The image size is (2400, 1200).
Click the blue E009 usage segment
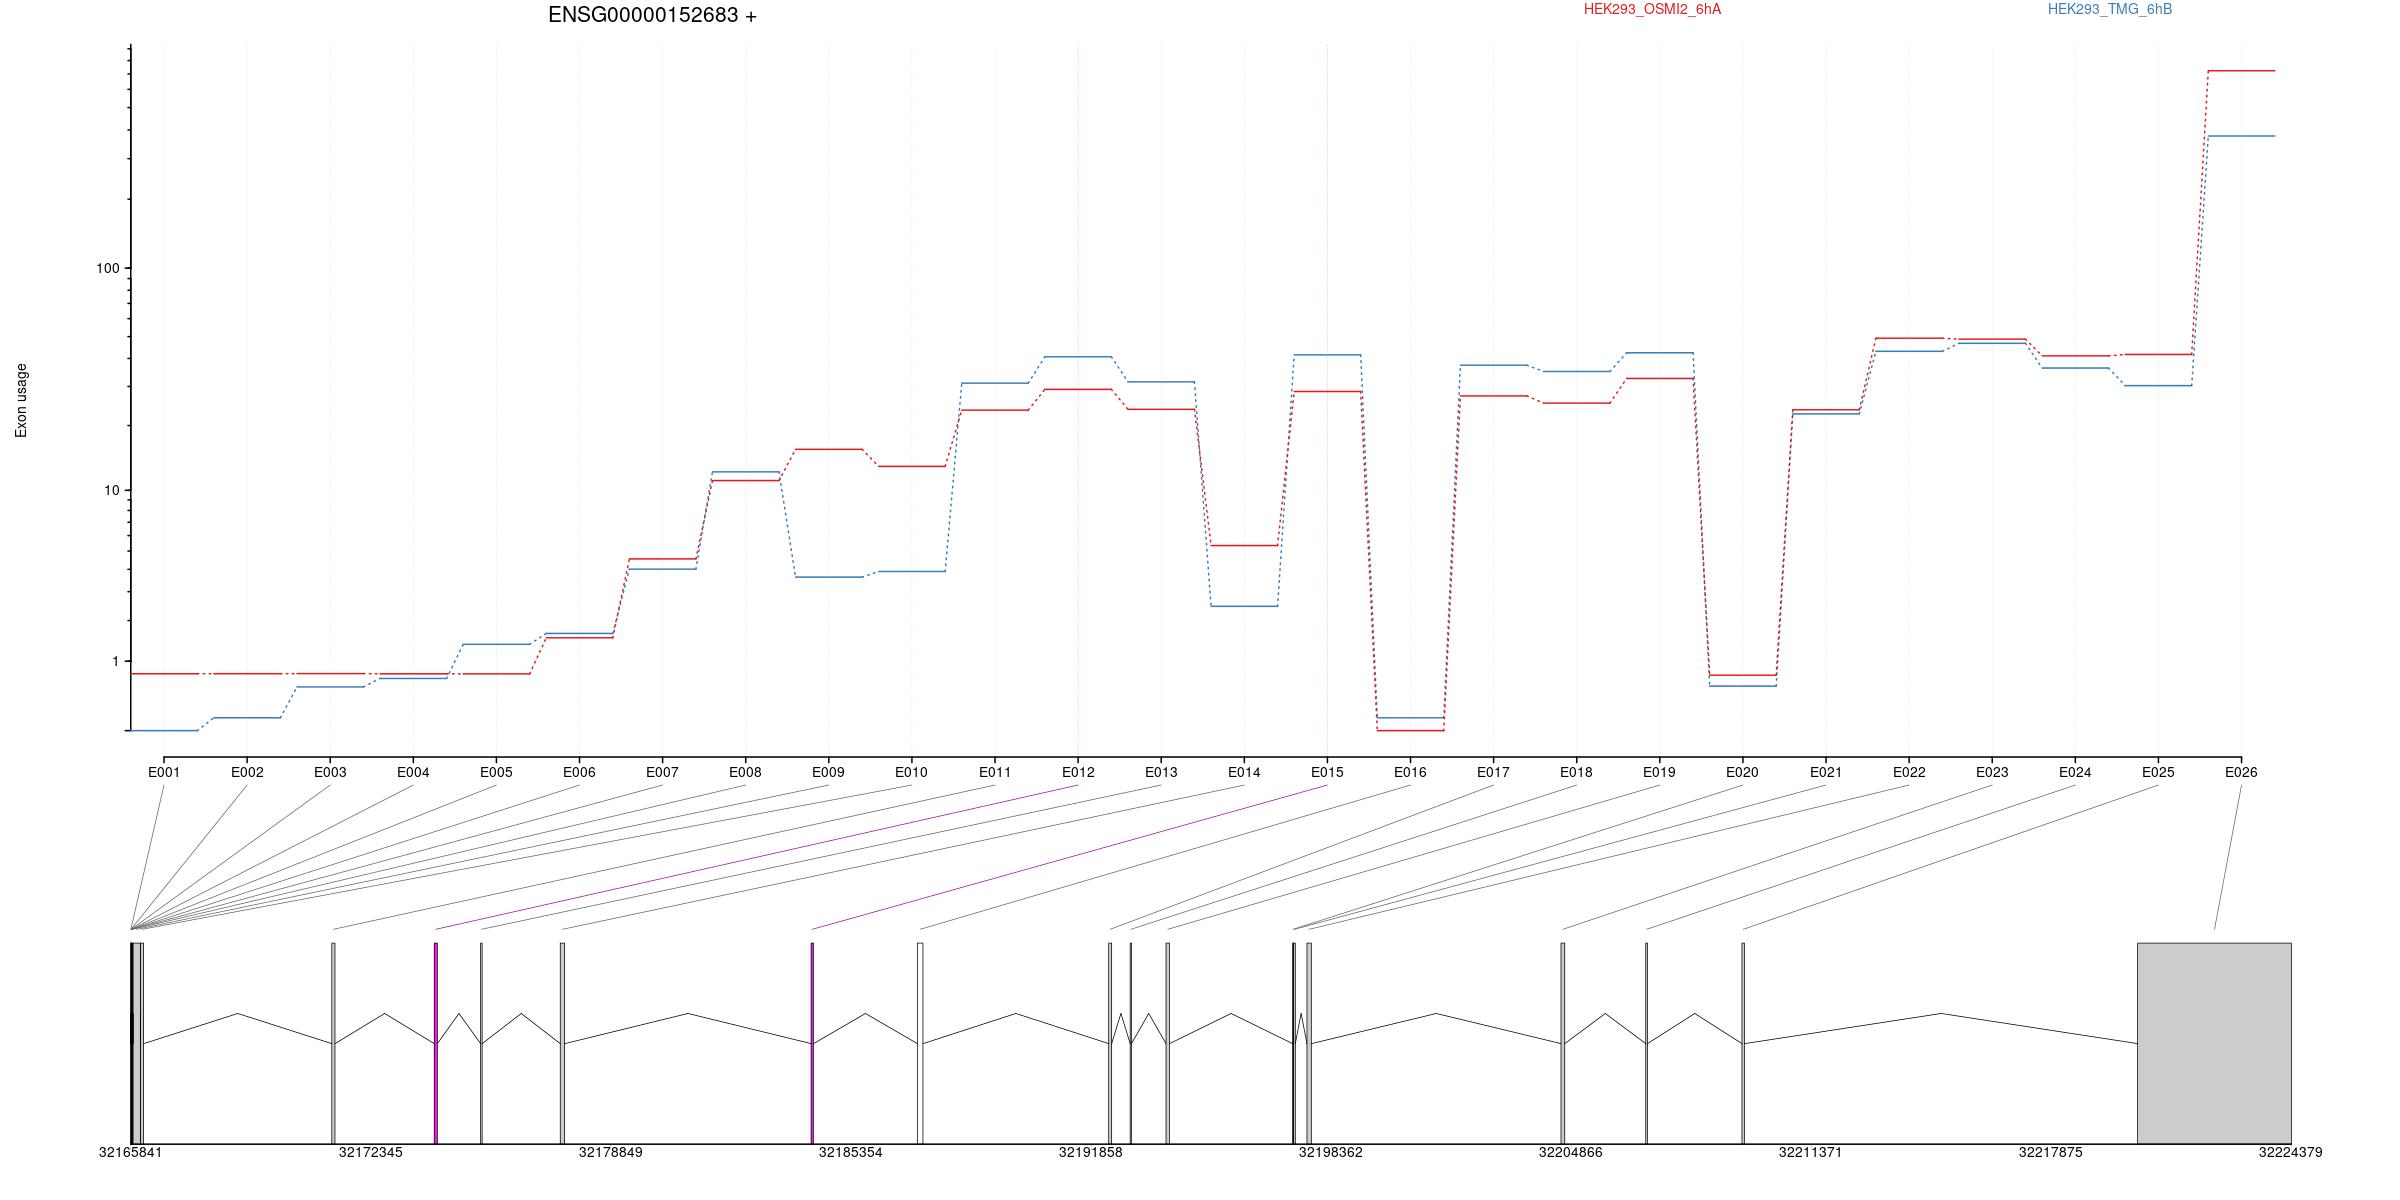(828, 577)
